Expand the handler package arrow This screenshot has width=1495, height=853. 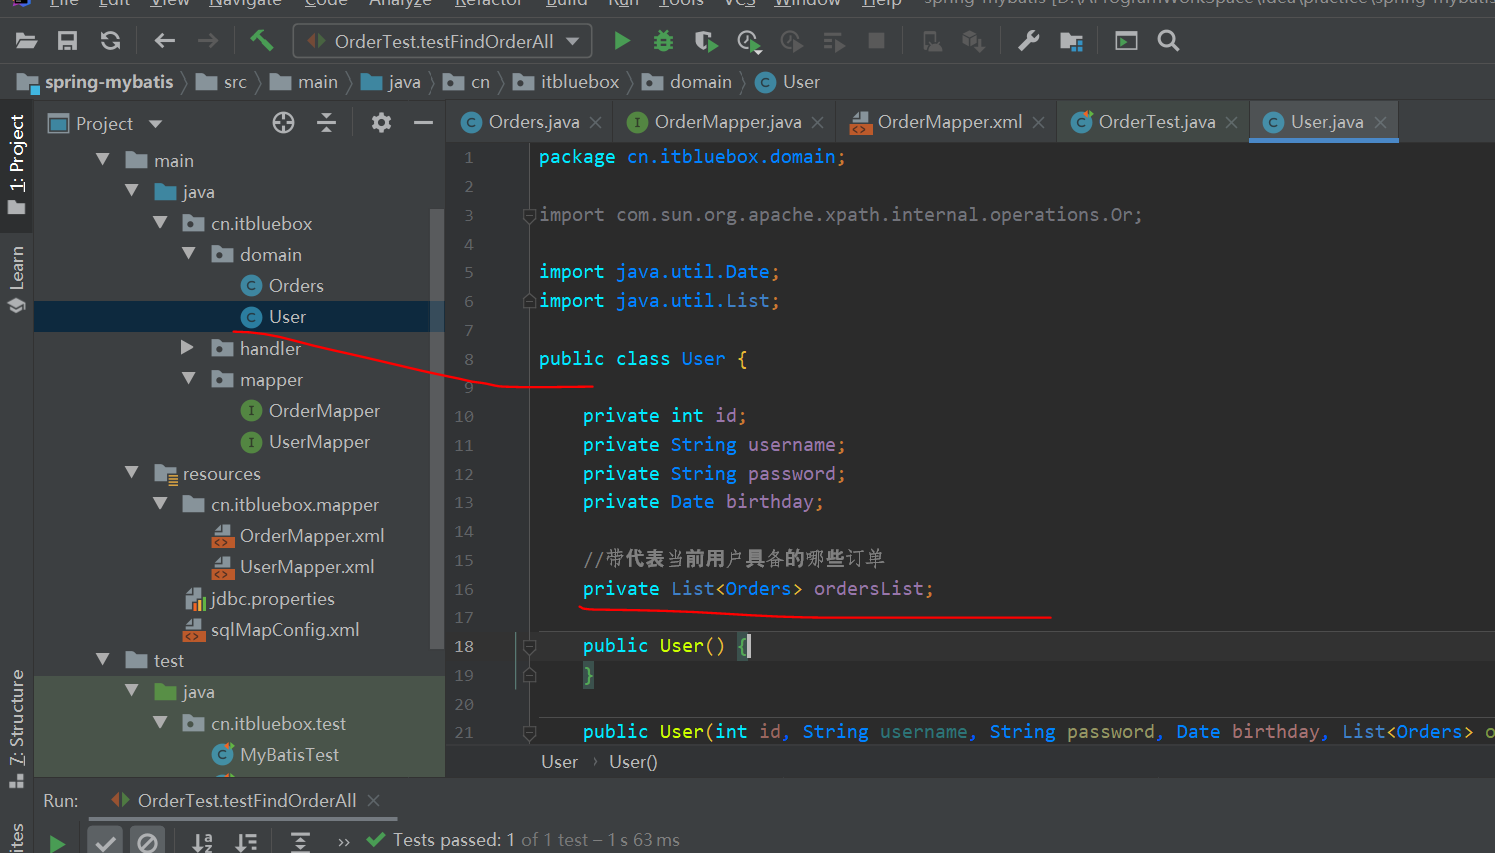click(x=187, y=347)
